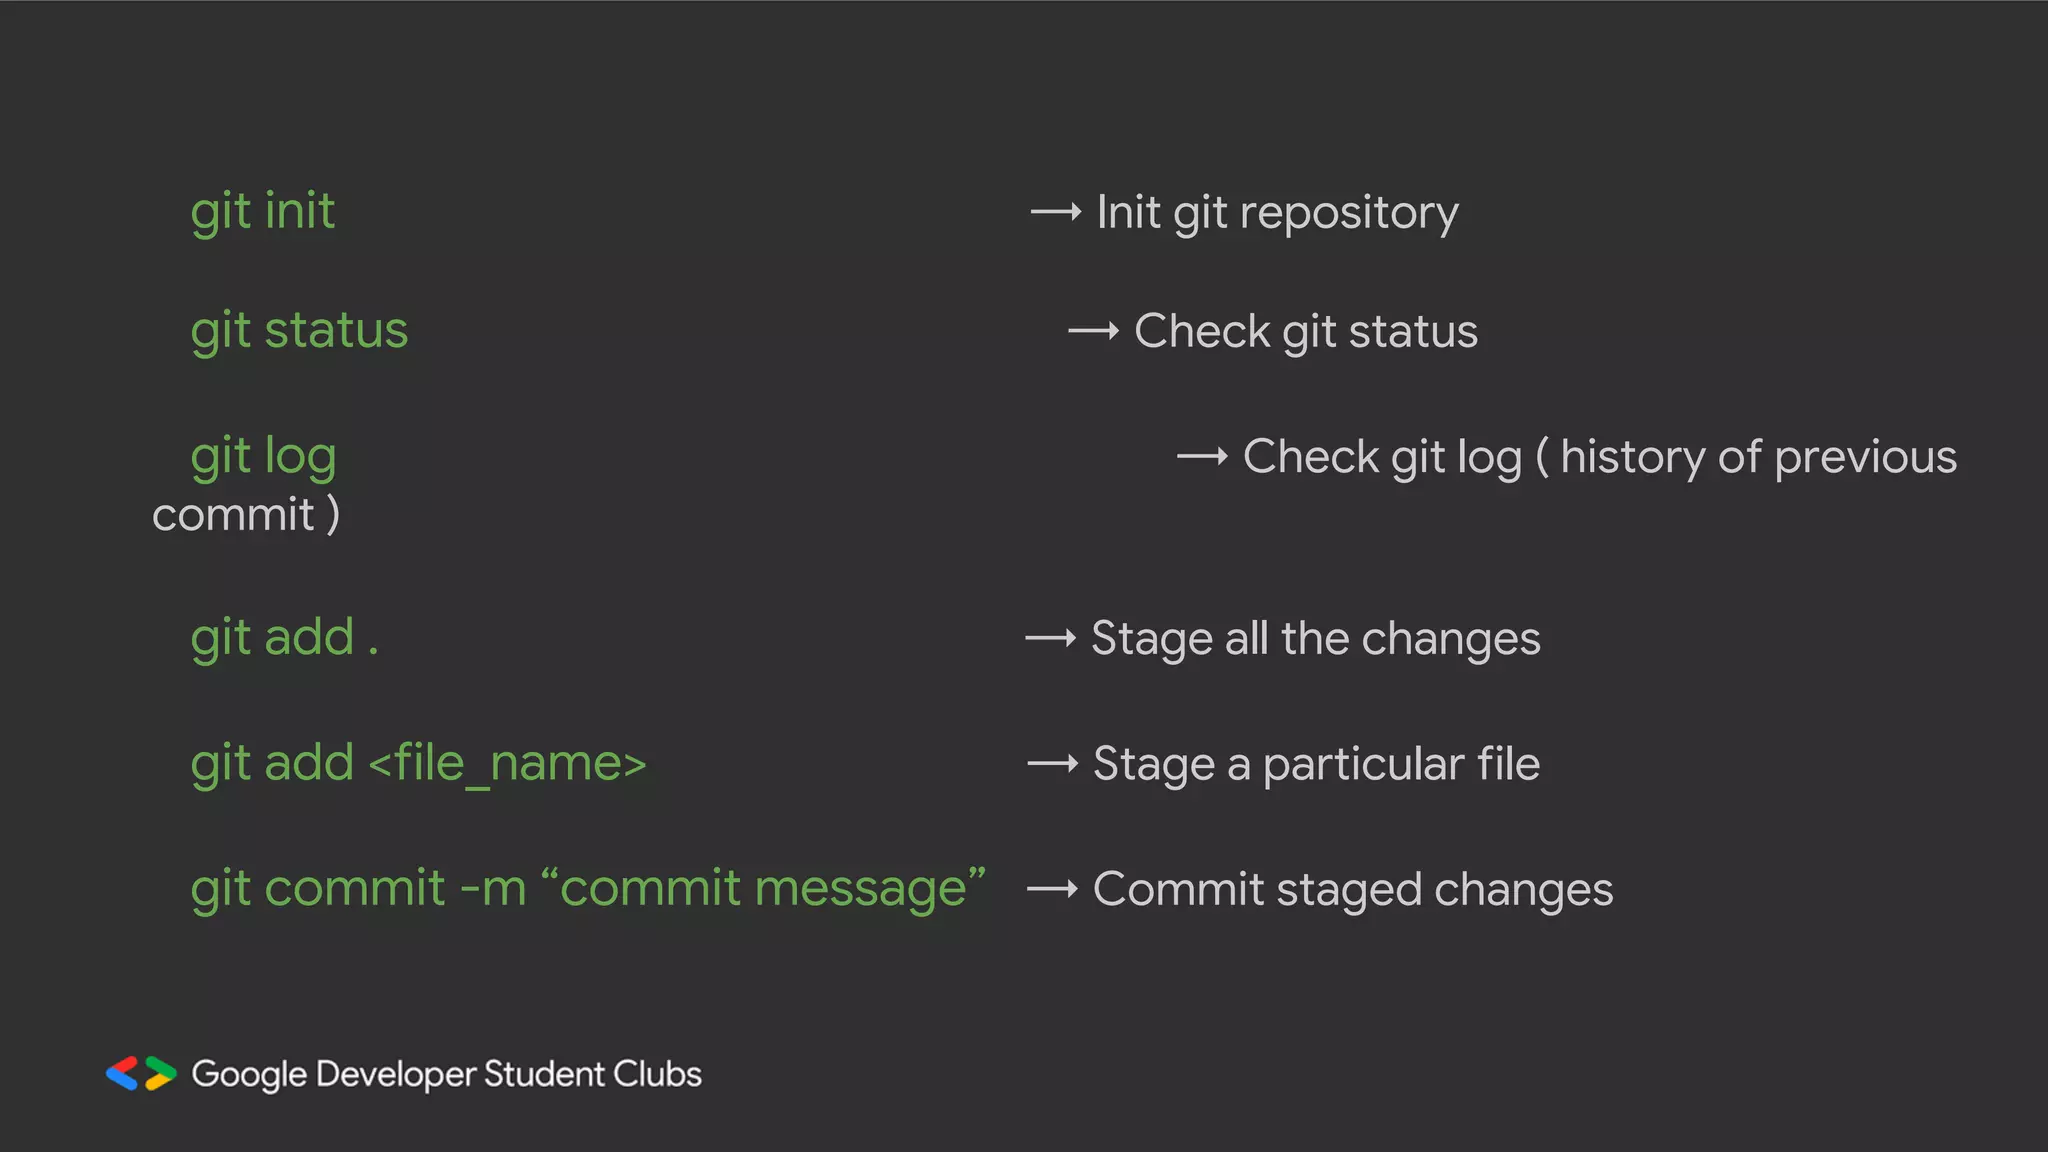The height and width of the screenshot is (1152, 2048).
Task: Click the arrow before Check git log
Action: [1202, 457]
